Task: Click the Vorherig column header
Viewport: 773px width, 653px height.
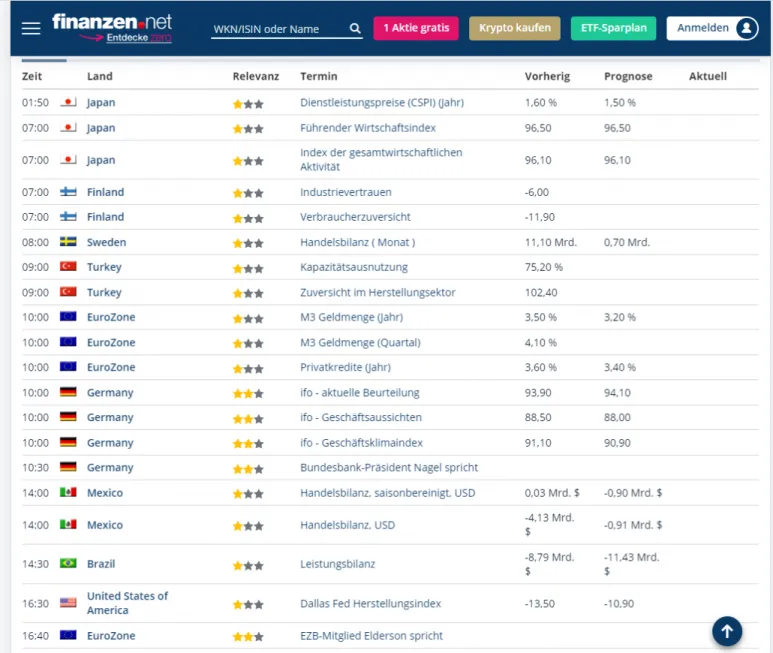Action: [547, 76]
